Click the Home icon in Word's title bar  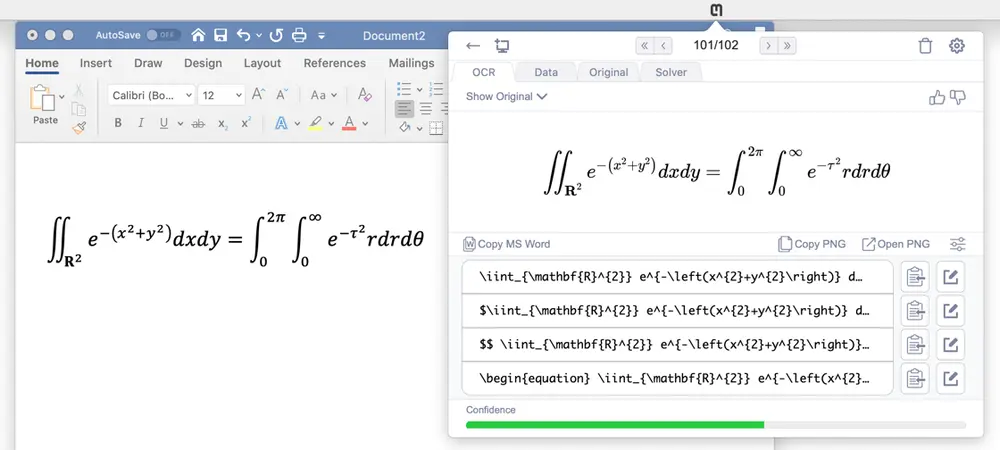198,35
